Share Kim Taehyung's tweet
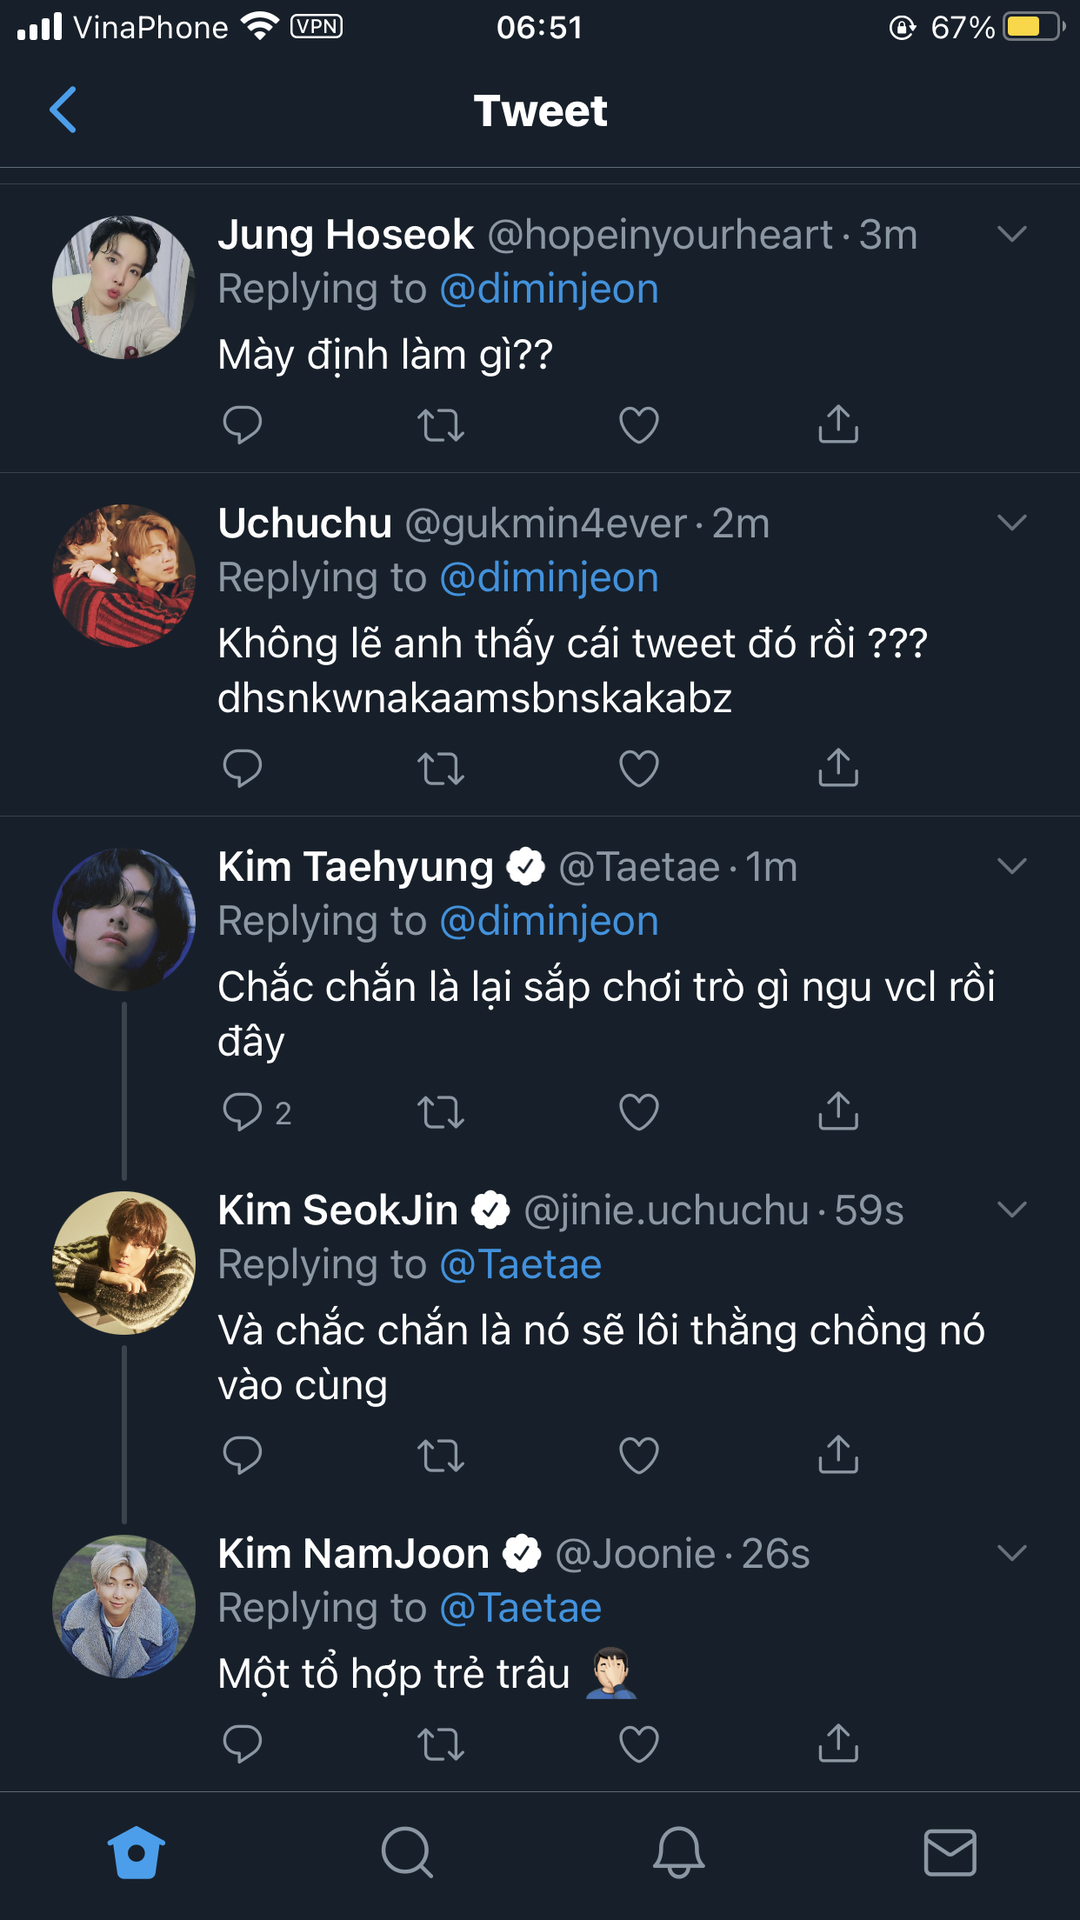The height and width of the screenshot is (1920, 1080). coord(838,1111)
